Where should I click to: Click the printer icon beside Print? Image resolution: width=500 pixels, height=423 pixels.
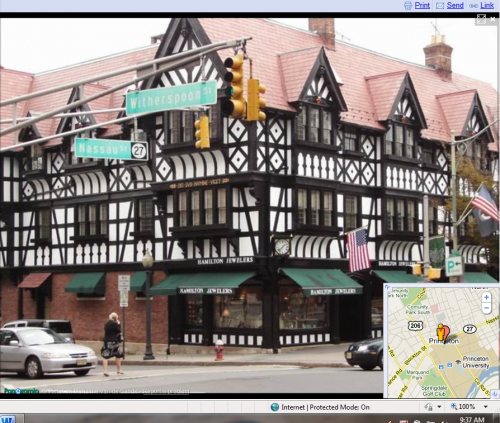pos(408,6)
